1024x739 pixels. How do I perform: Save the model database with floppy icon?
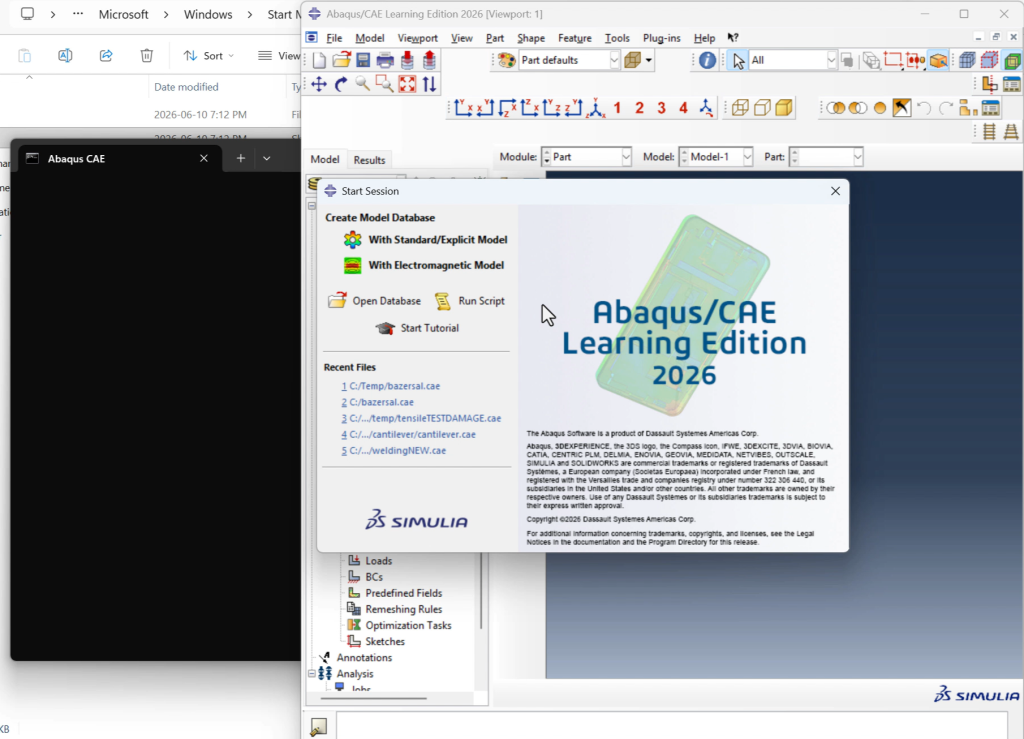[363, 61]
